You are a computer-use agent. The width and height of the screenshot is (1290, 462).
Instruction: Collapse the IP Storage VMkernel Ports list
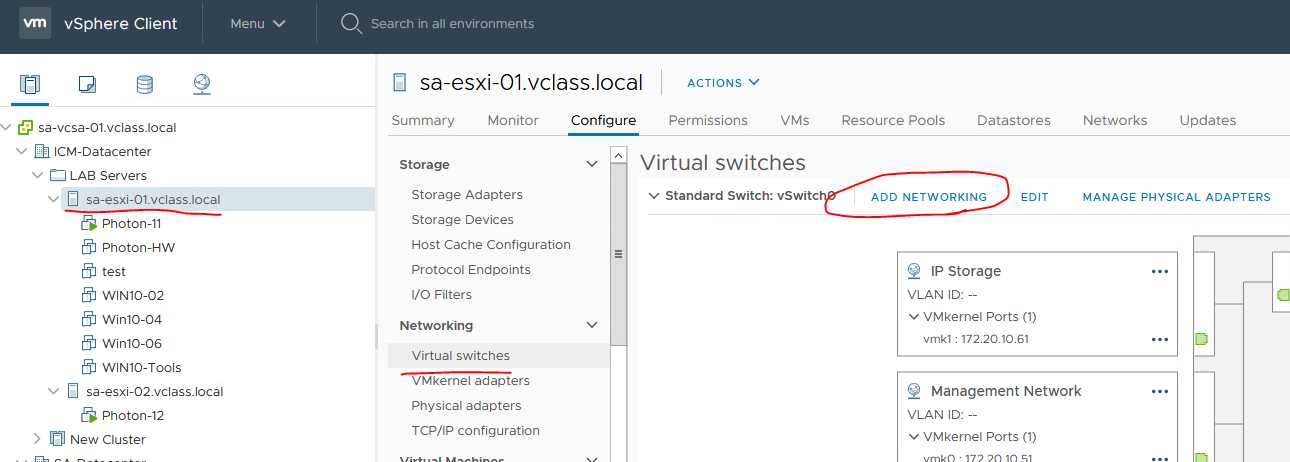[x=914, y=317]
